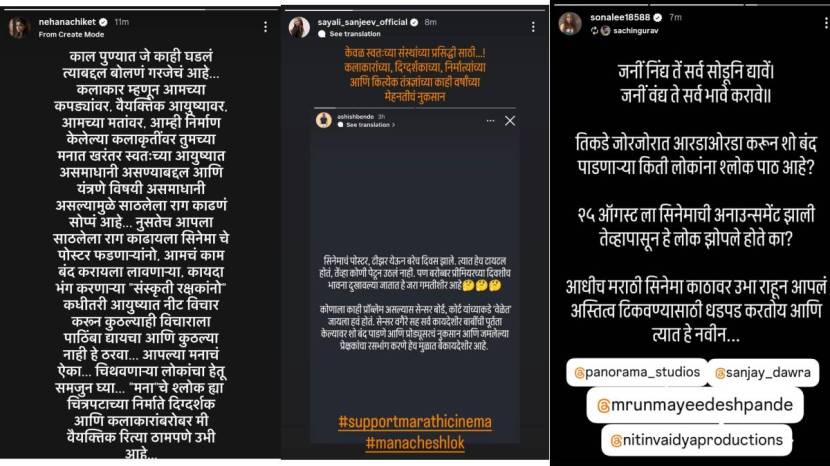
Task: Open nehanachiket's profile picture
Action: (18, 28)
